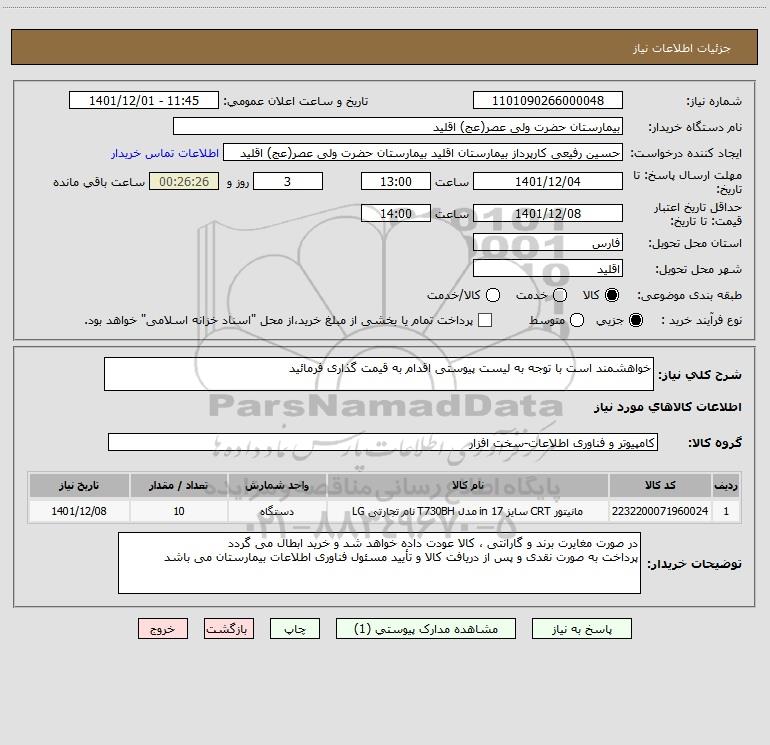Click the announcement date field 1401/12/01 - 11:45
Image resolution: width=770 pixels, height=745 pixels.
pos(144,101)
